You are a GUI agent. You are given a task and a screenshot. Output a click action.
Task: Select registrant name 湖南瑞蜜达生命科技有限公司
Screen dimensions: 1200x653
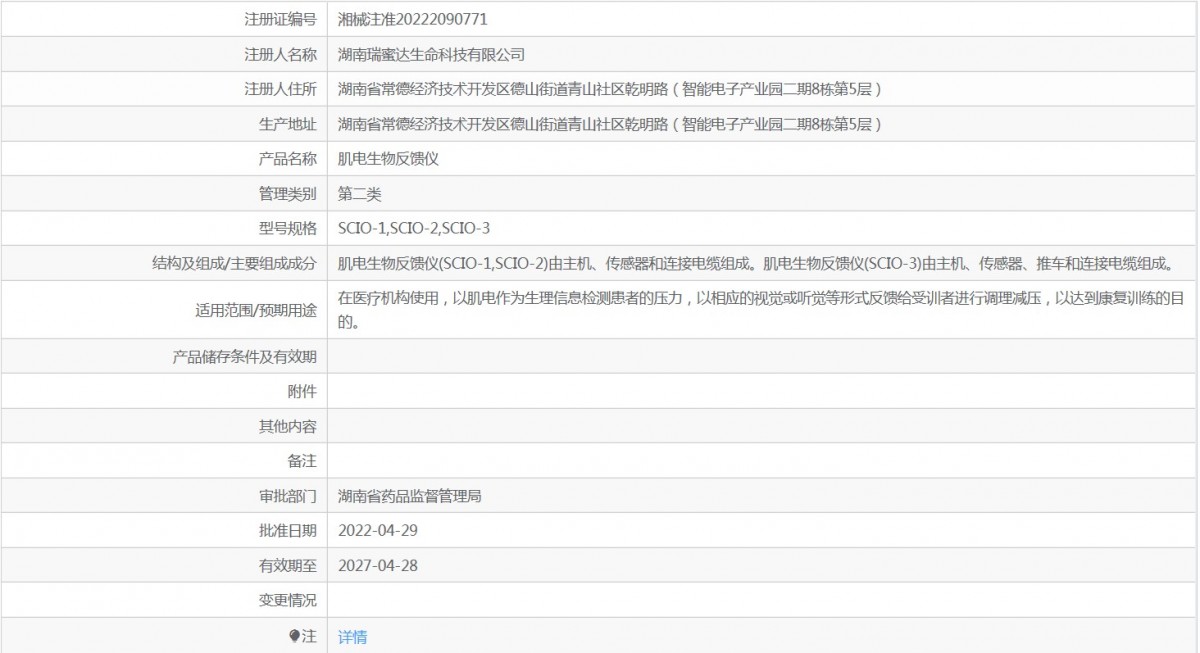point(431,54)
